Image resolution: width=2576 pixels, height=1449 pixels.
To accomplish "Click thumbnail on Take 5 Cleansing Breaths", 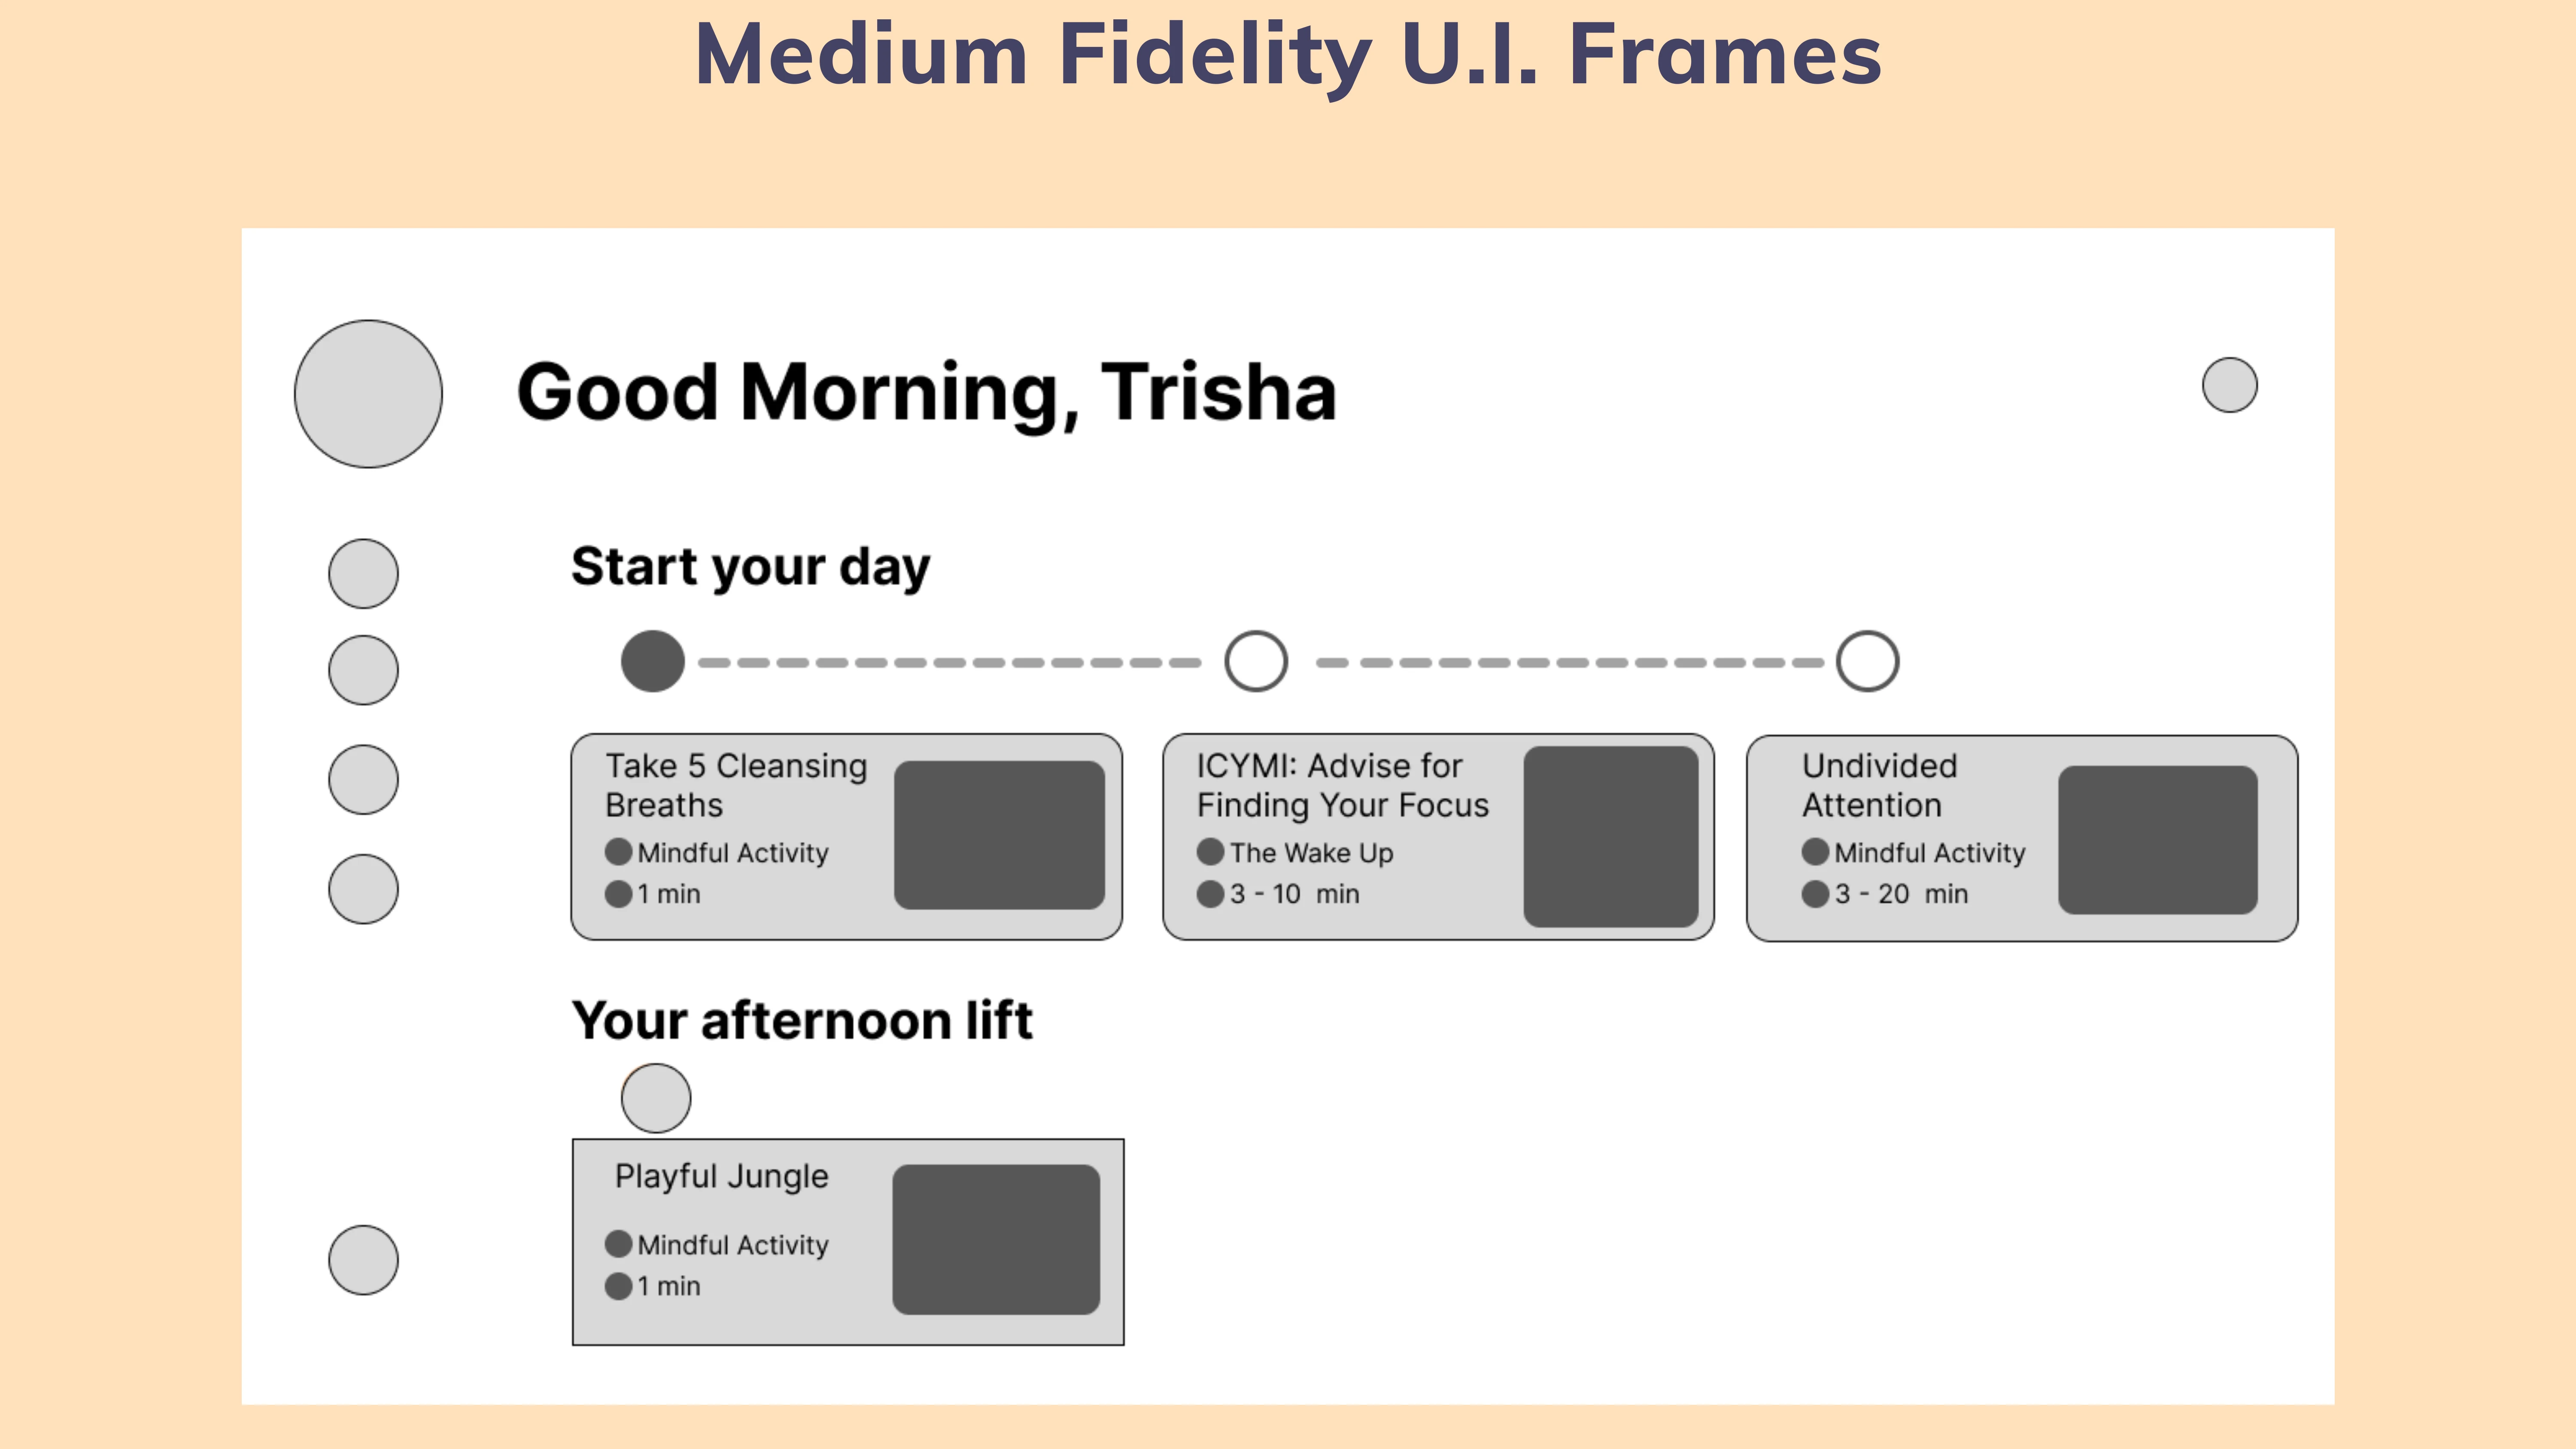I will coord(999,835).
